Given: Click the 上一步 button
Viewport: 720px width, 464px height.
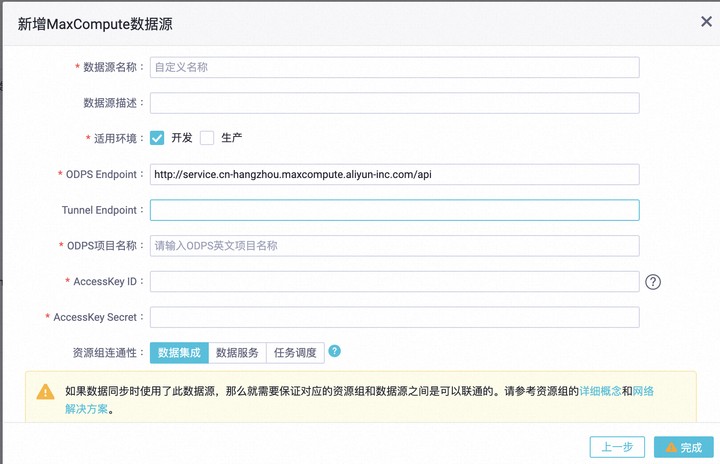Looking at the screenshot, I should click(617, 447).
